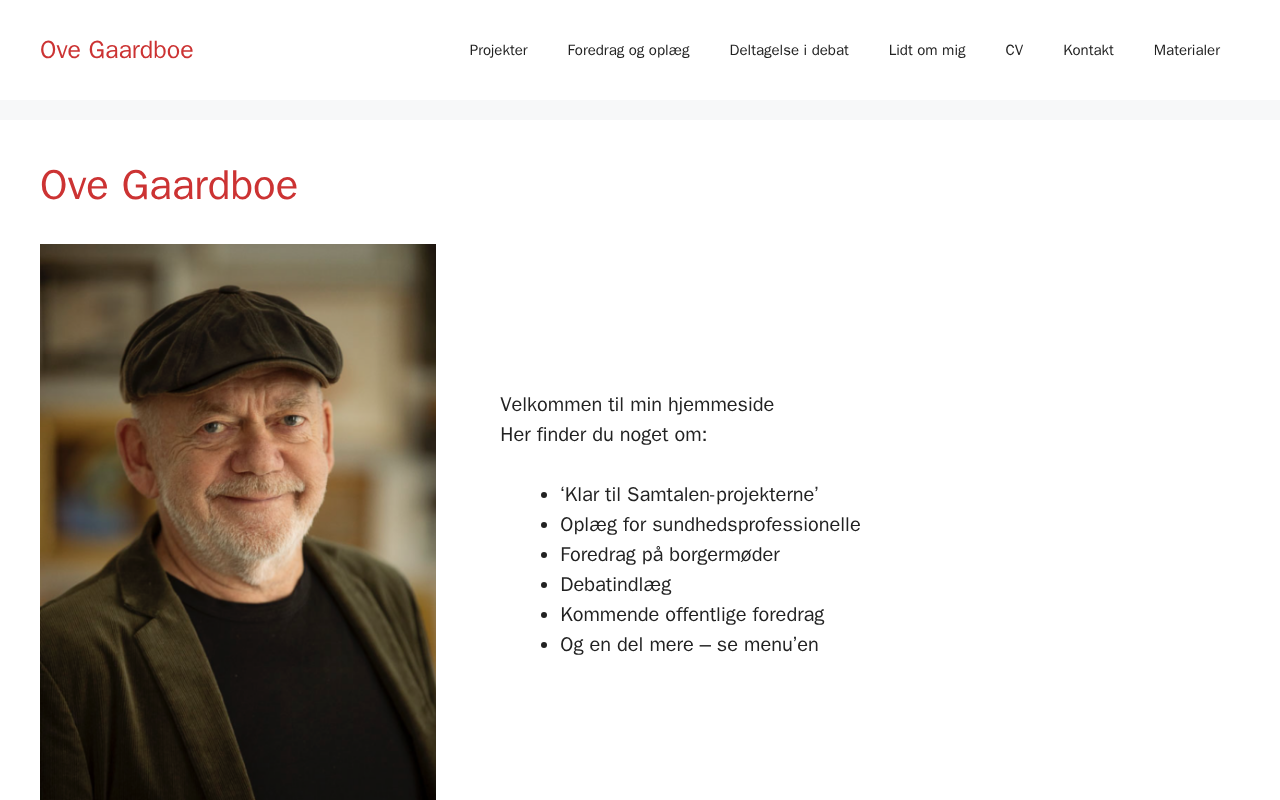Navigate to the Kontakt page
The width and height of the screenshot is (1280, 800).
point(1088,50)
